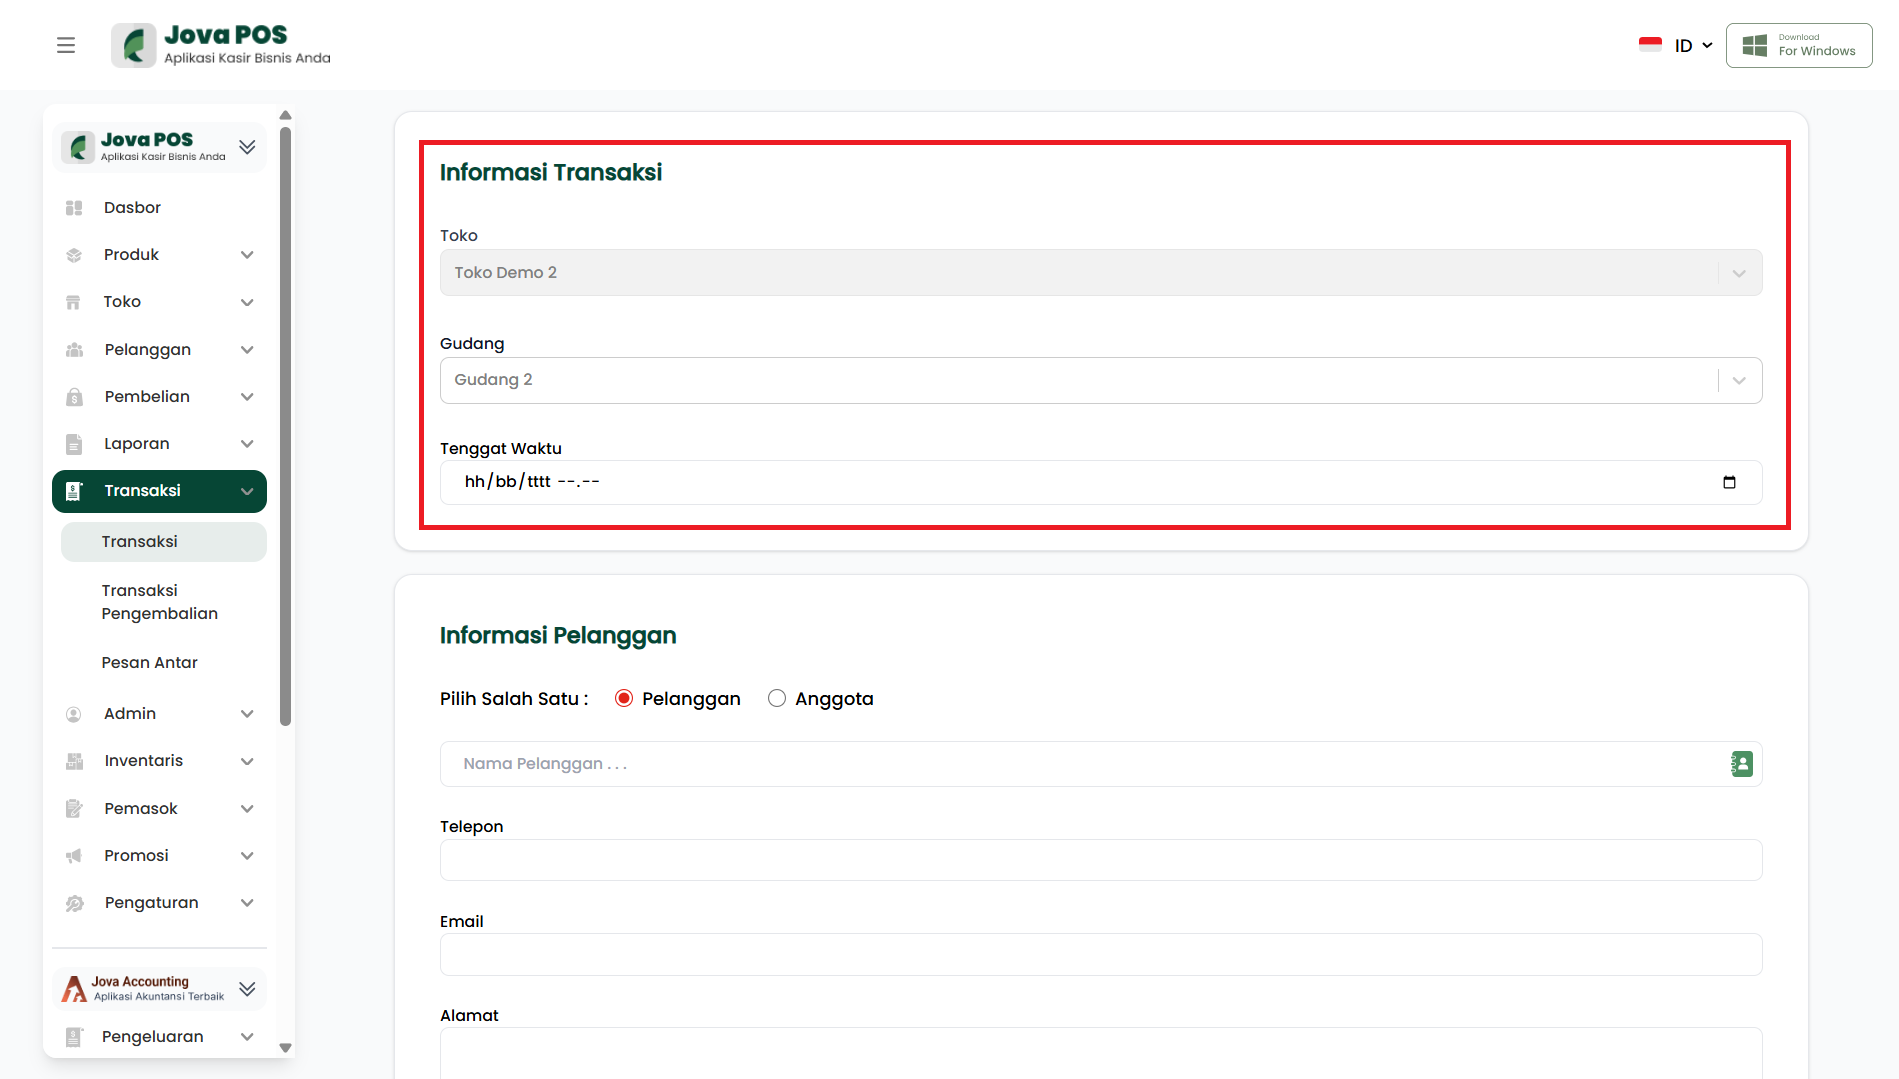The image size is (1899, 1079).
Task: Collapse the Jova POS sidebar section
Action: [247, 147]
